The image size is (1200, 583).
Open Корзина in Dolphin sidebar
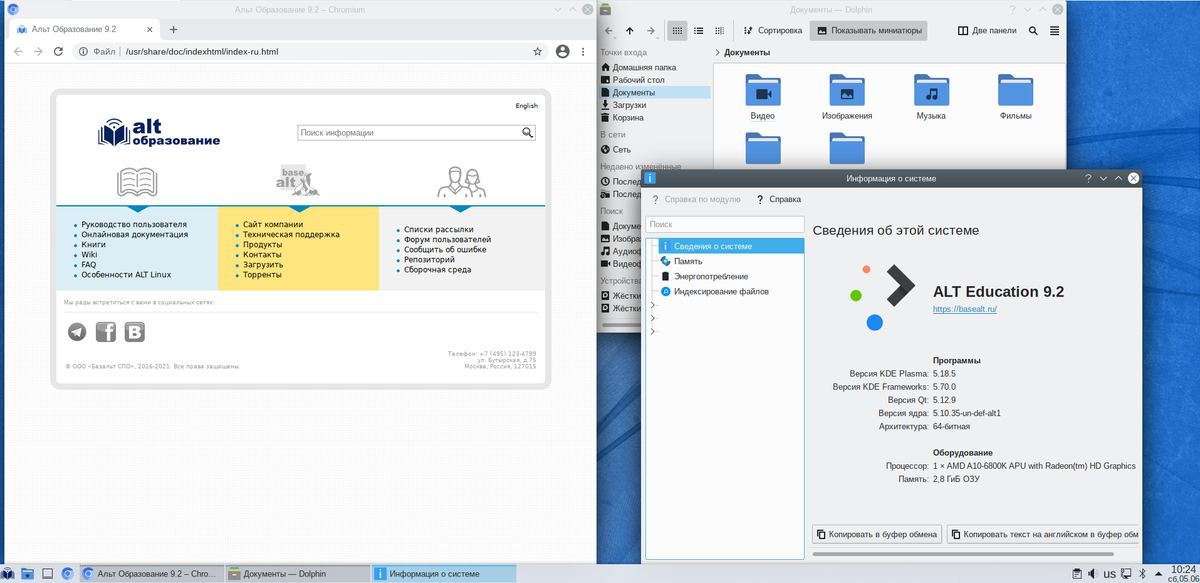point(655,117)
